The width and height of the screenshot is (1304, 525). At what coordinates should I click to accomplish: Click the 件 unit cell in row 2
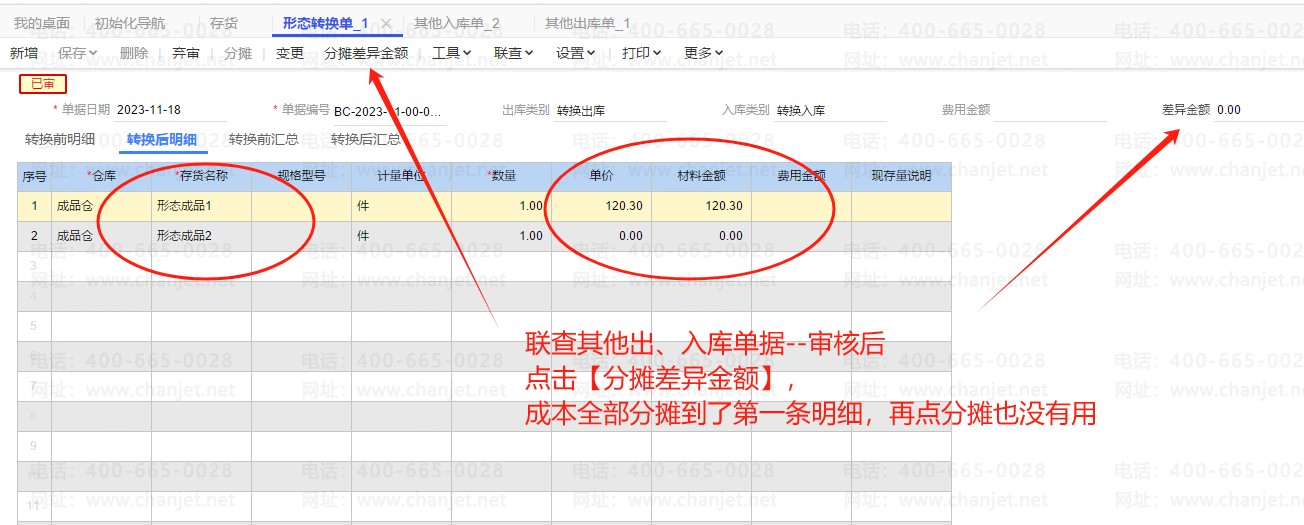click(401, 236)
